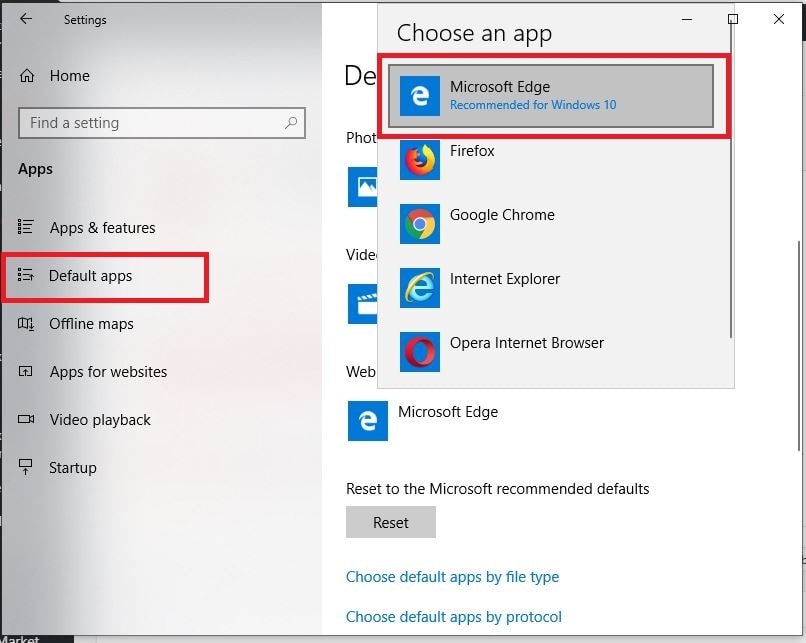Screen dimensions: 806x643
Task: Click the Photos app icon under photo viewer
Action: click(x=362, y=187)
